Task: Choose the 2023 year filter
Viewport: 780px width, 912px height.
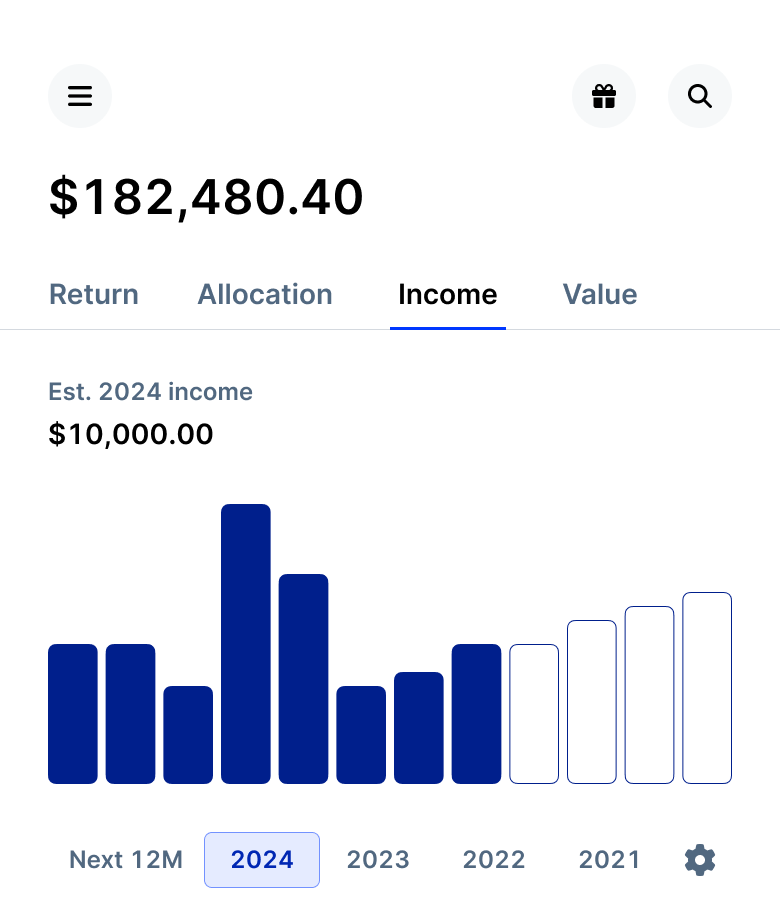Action: pos(378,860)
